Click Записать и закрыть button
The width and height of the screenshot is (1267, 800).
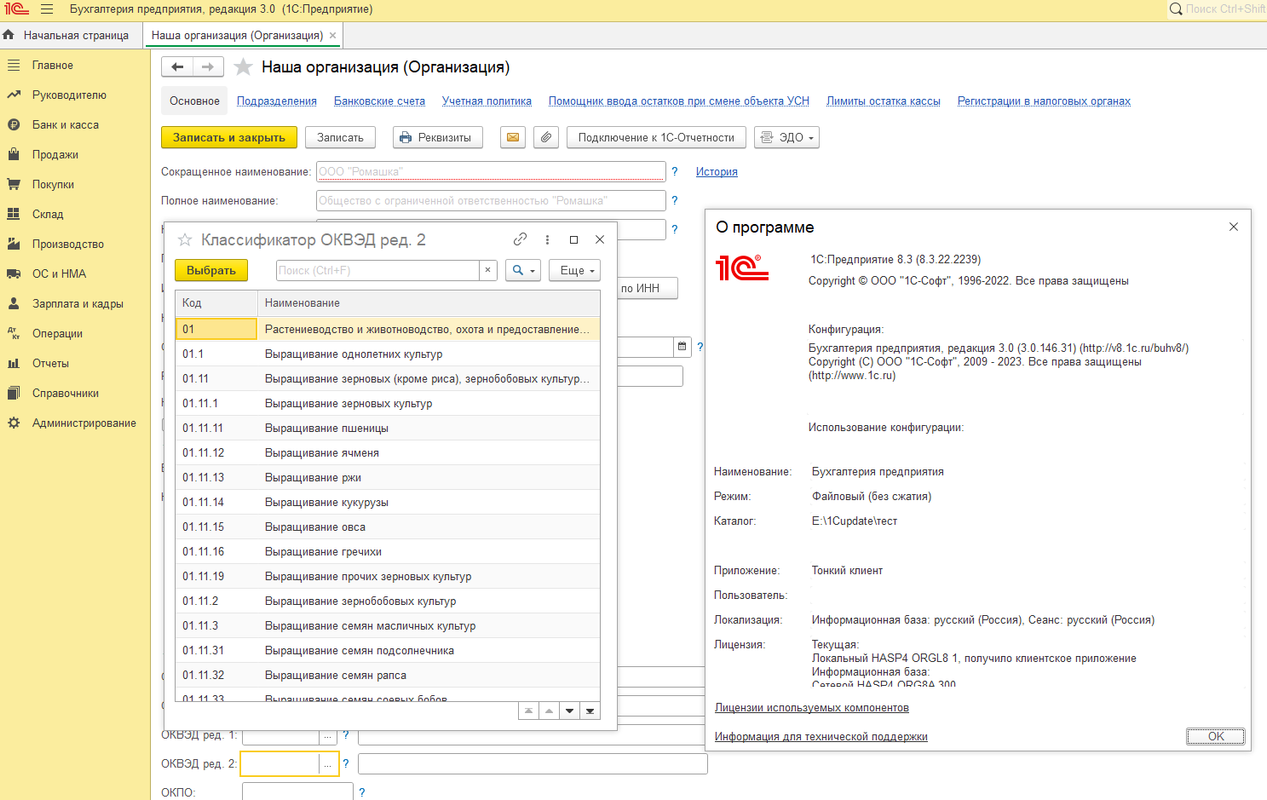(229, 137)
